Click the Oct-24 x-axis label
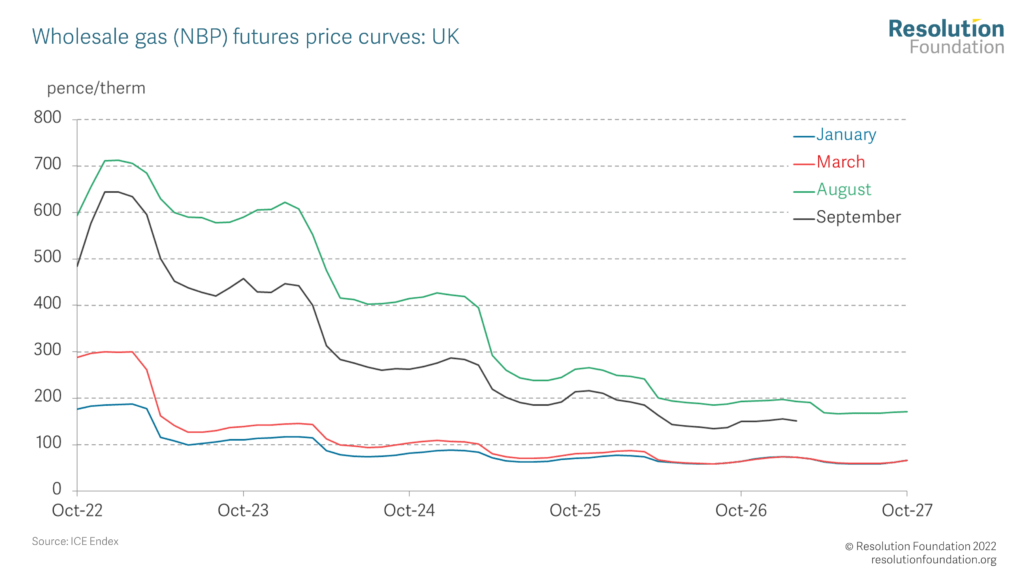Image resolution: width=1024 pixels, height=576 pixels. click(x=409, y=511)
